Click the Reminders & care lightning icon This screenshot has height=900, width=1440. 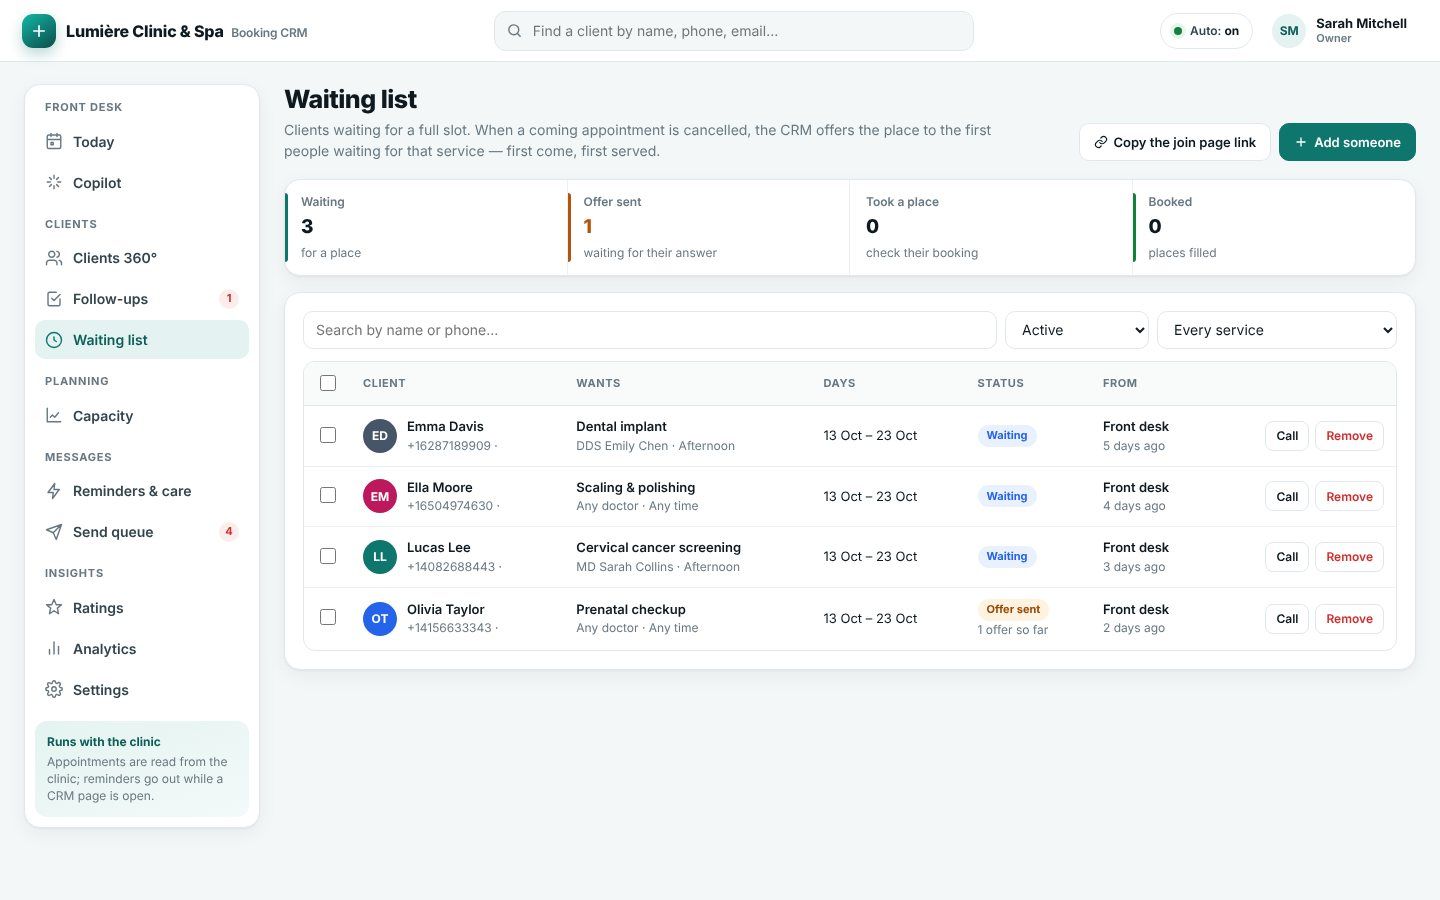coord(54,491)
